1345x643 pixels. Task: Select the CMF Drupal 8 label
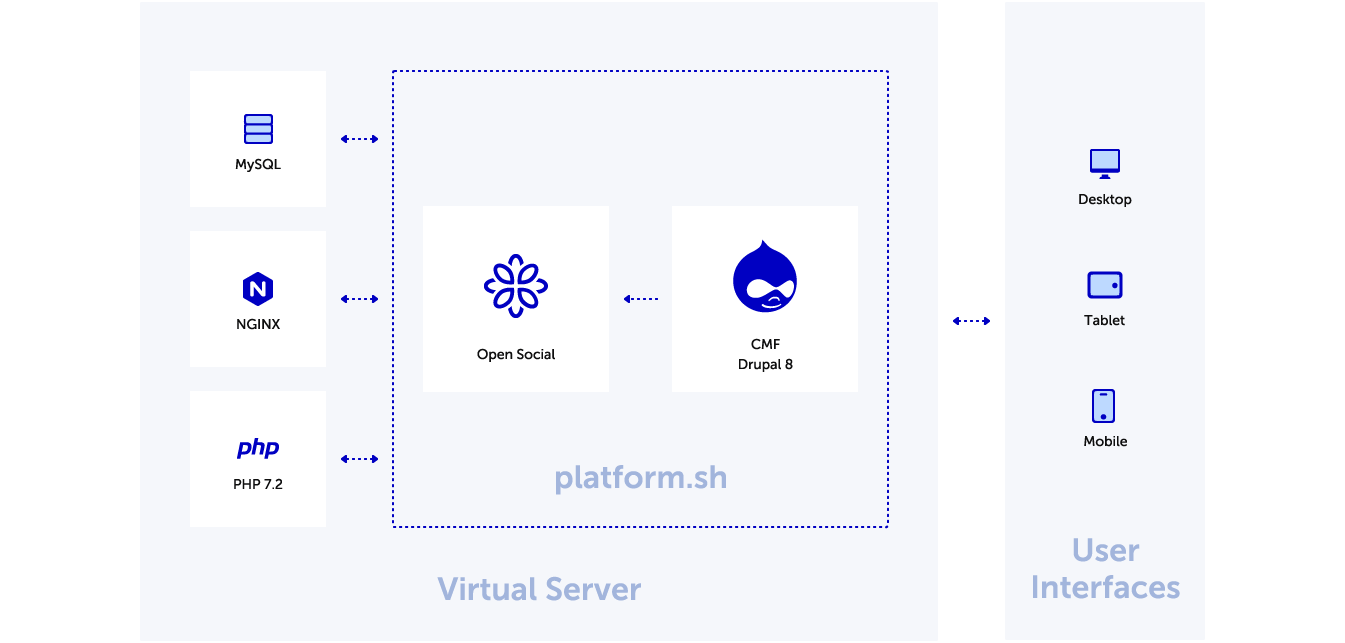(x=765, y=354)
